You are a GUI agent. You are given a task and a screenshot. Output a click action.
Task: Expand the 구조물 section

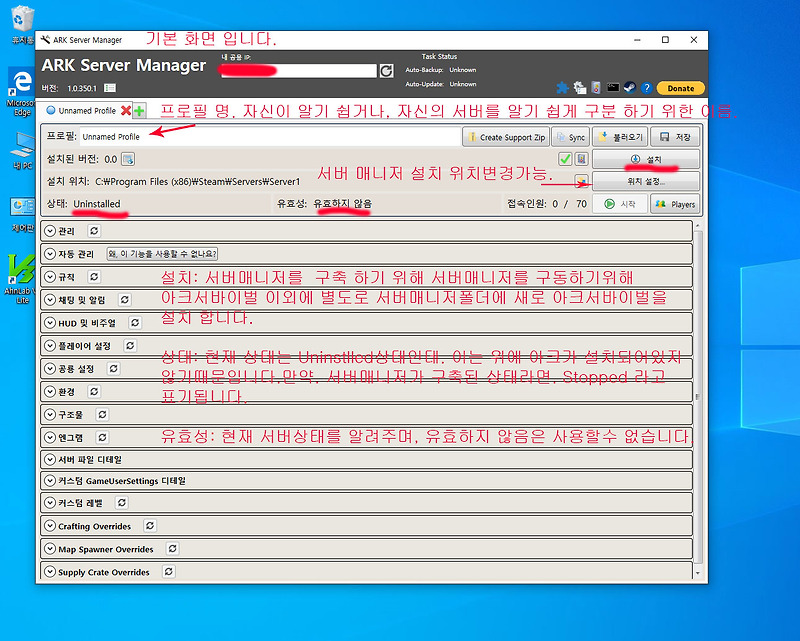[49, 414]
